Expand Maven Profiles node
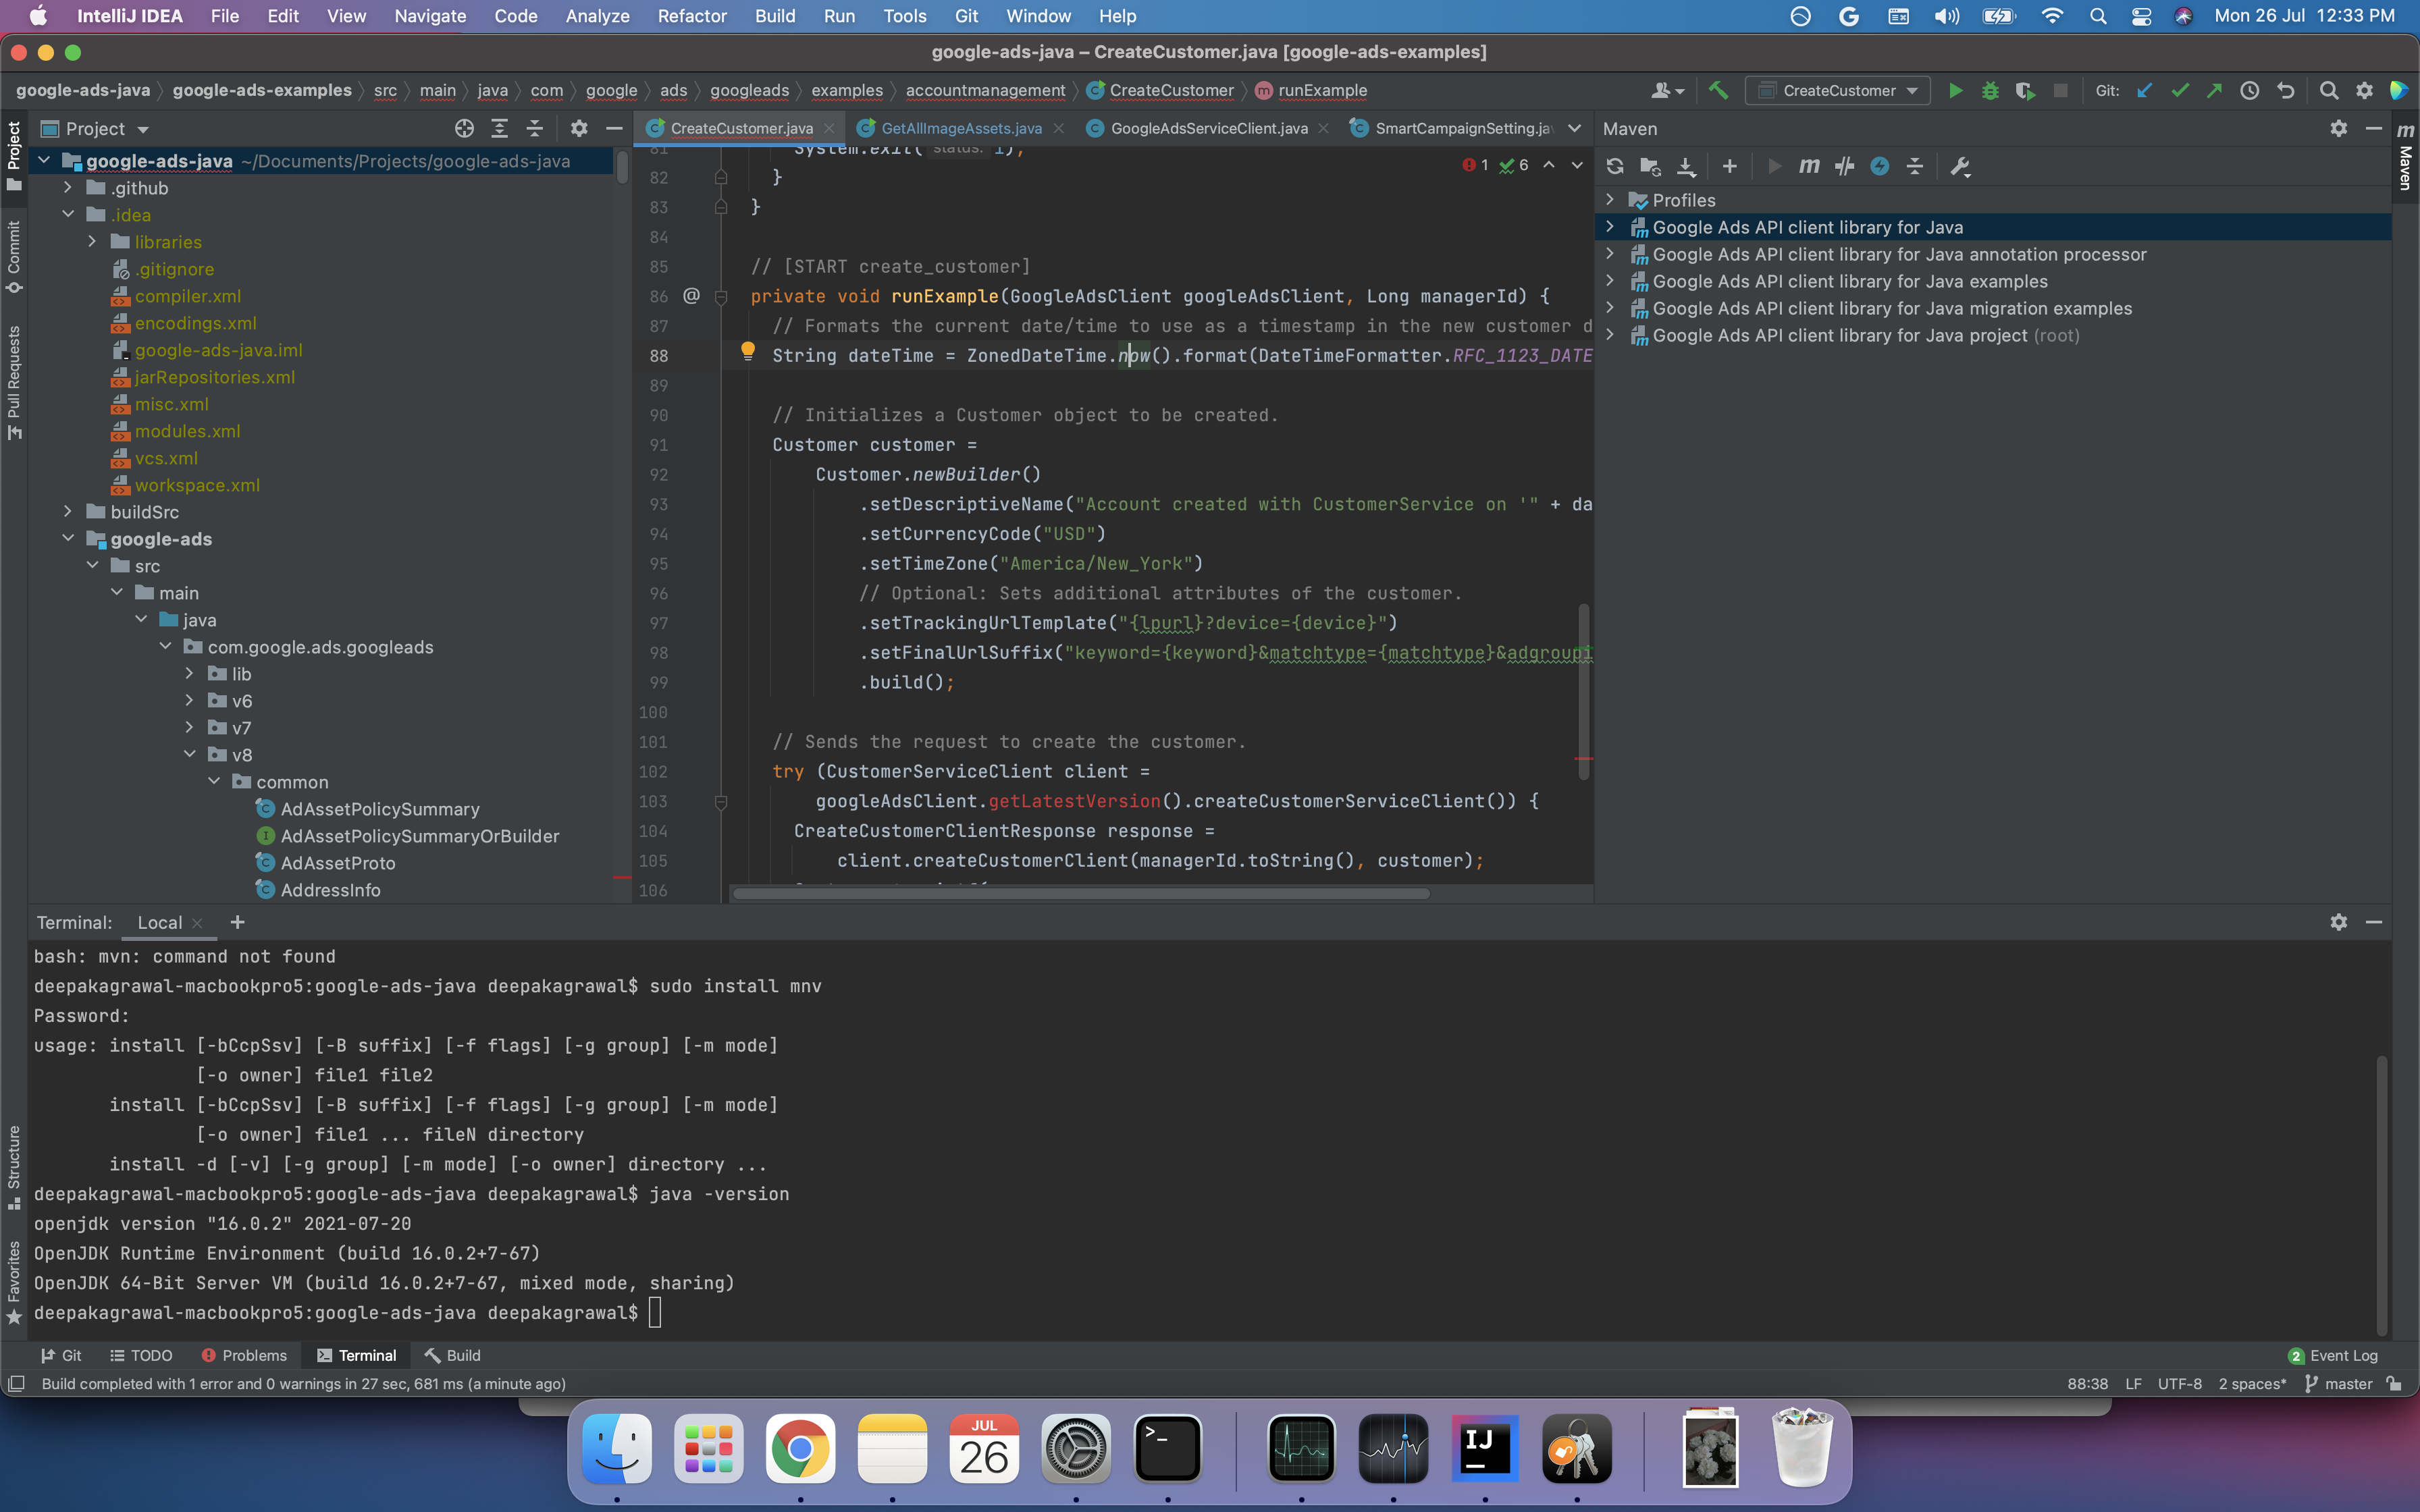This screenshot has height=1512, width=2420. click(x=1610, y=200)
